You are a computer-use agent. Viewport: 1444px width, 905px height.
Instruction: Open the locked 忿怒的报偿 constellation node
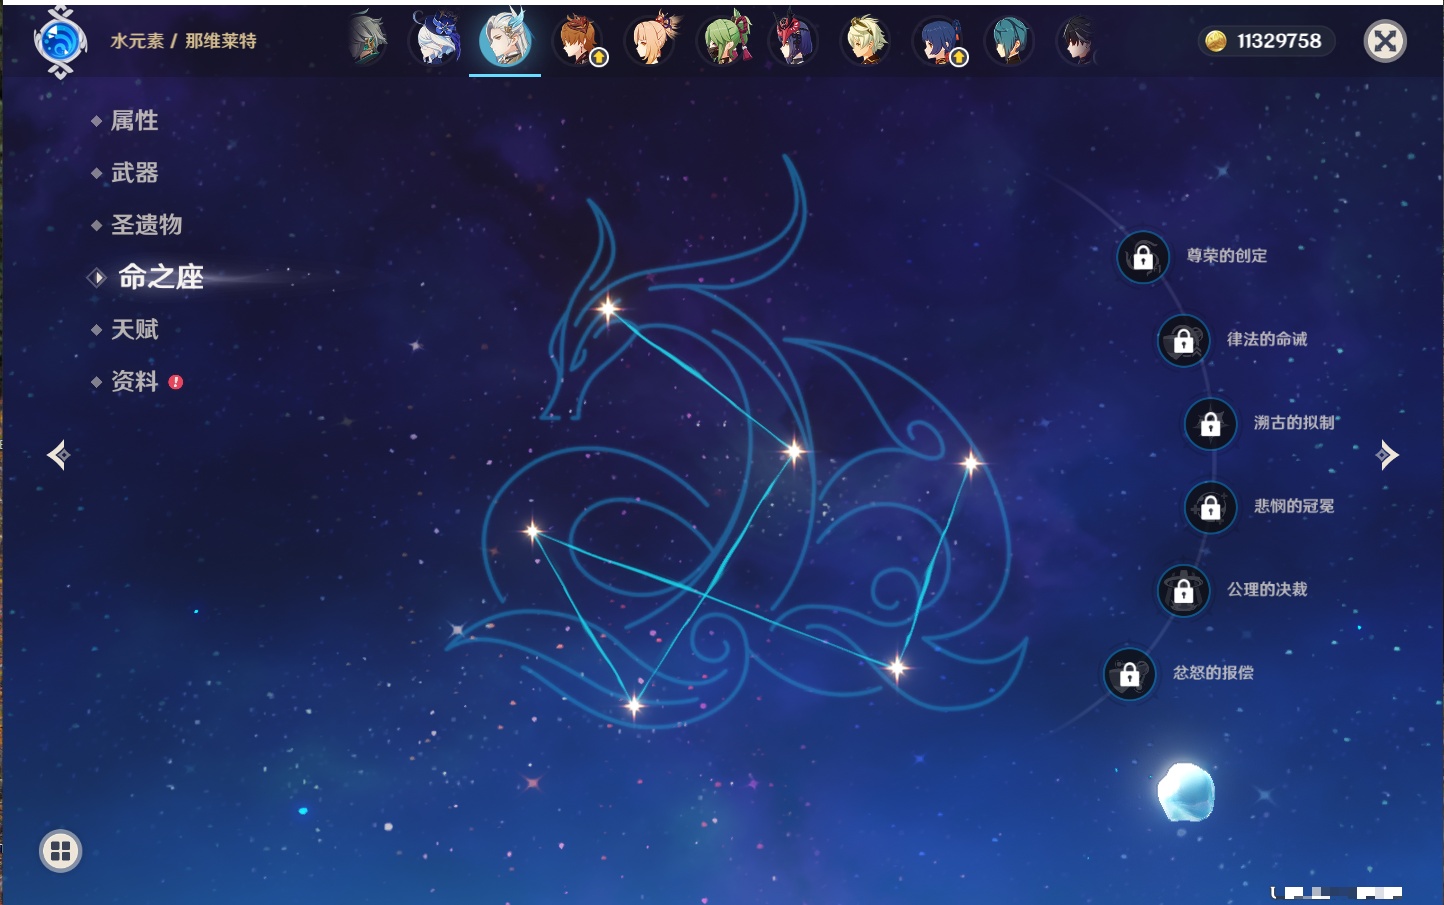pyautogui.click(x=1130, y=674)
